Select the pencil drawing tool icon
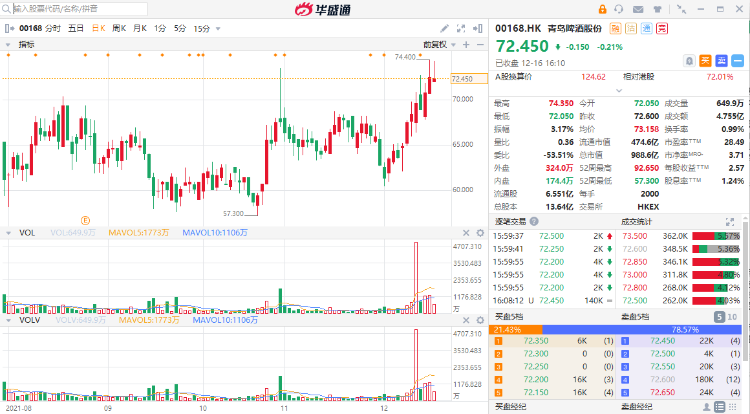Screen dimensions: 750x414 (444, 28)
